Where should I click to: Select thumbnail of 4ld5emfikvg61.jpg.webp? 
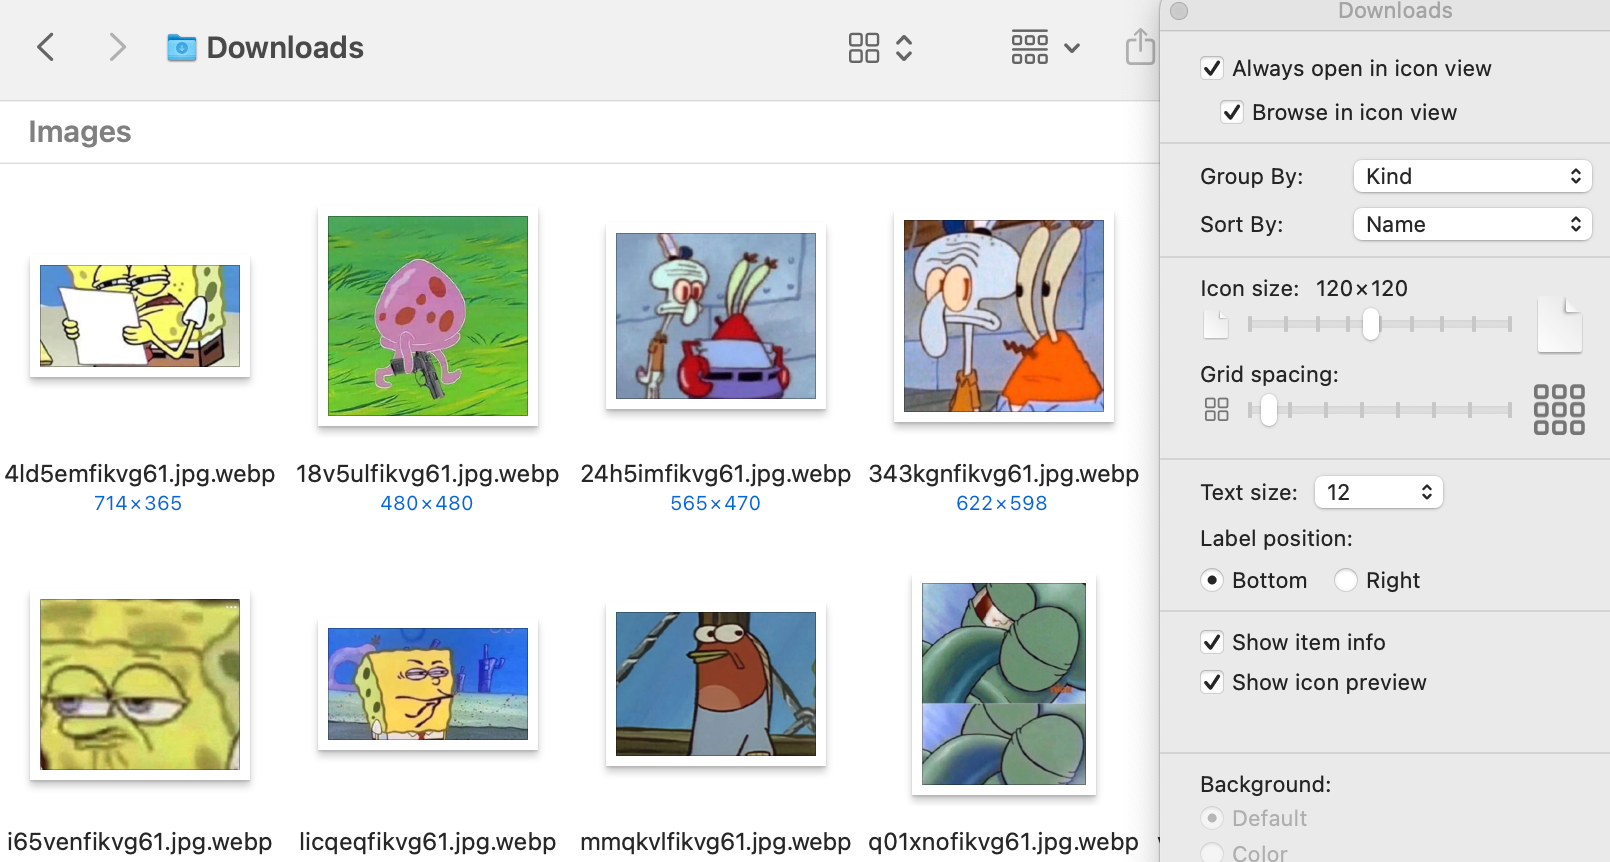click(140, 316)
